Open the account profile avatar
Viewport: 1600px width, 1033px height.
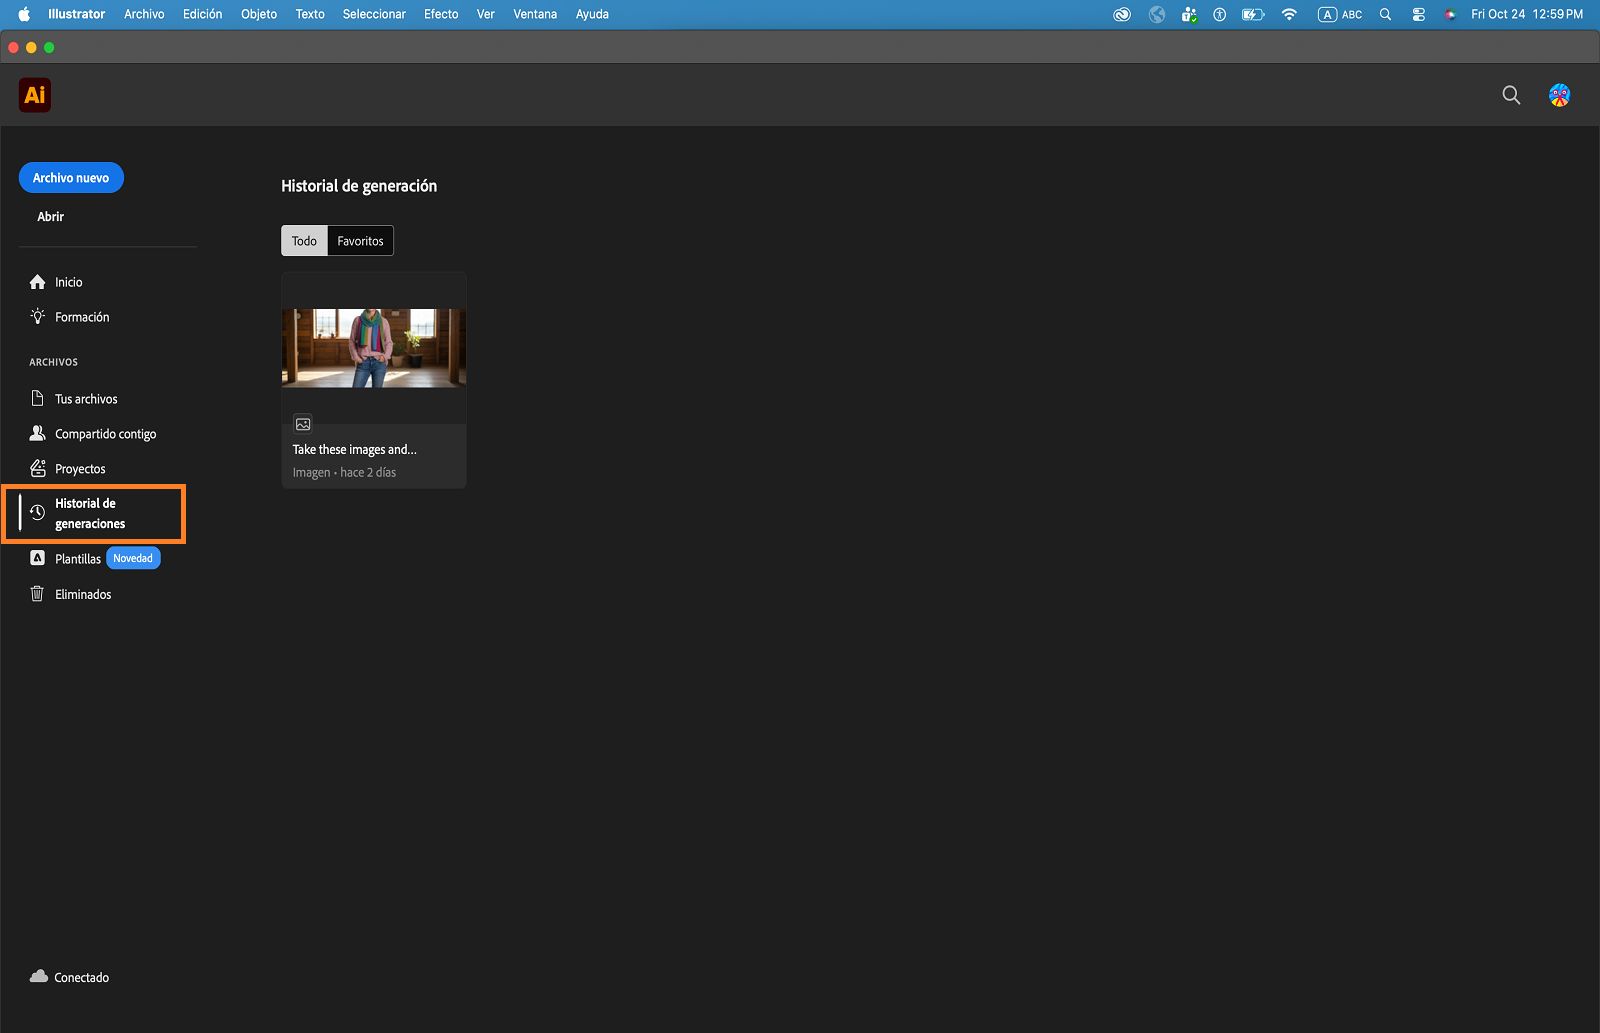pos(1559,95)
